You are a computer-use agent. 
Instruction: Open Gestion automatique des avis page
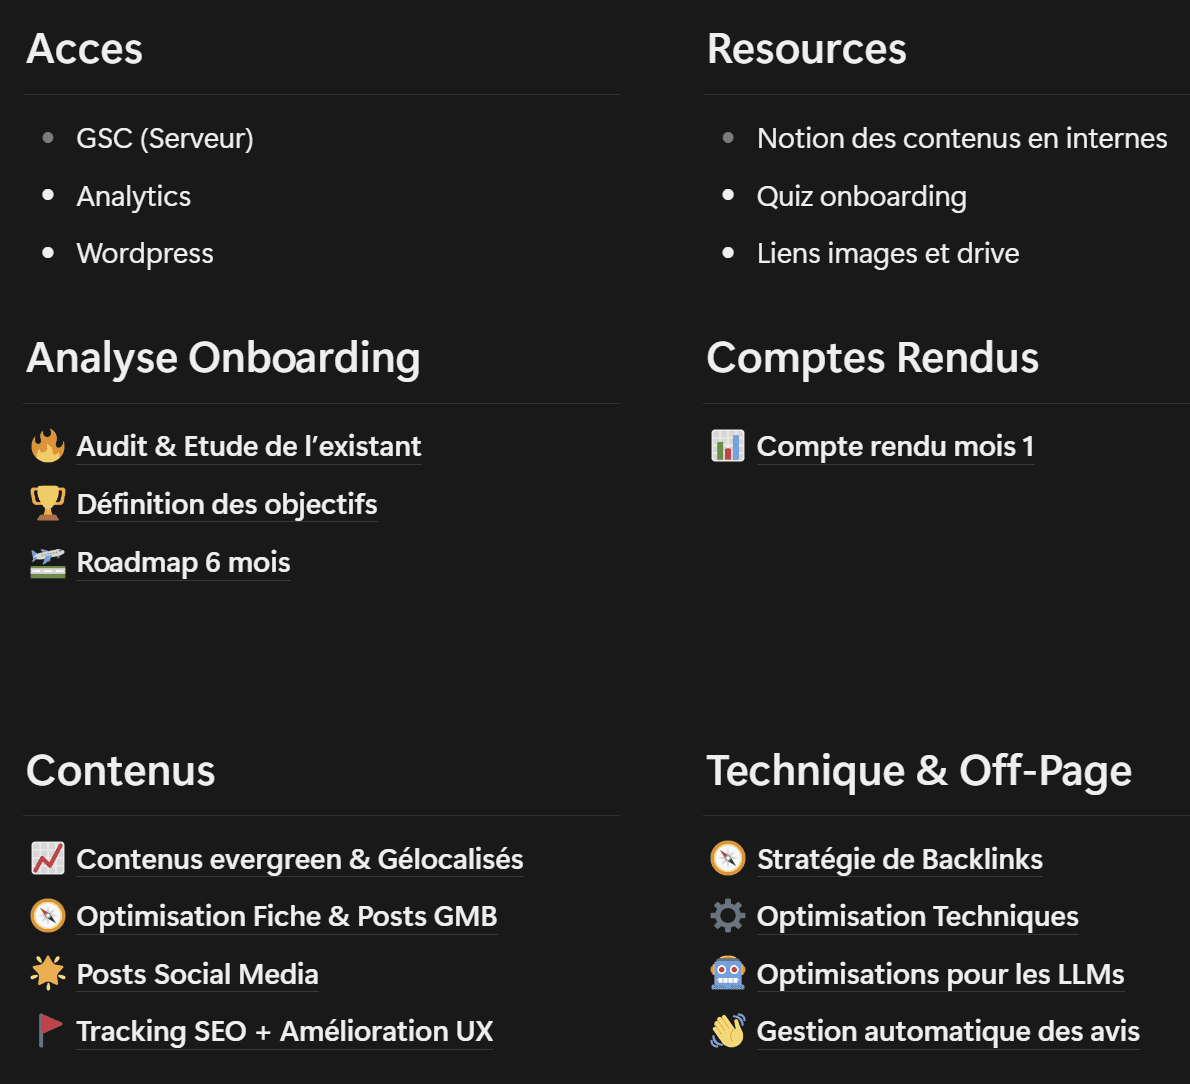click(x=948, y=1031)
